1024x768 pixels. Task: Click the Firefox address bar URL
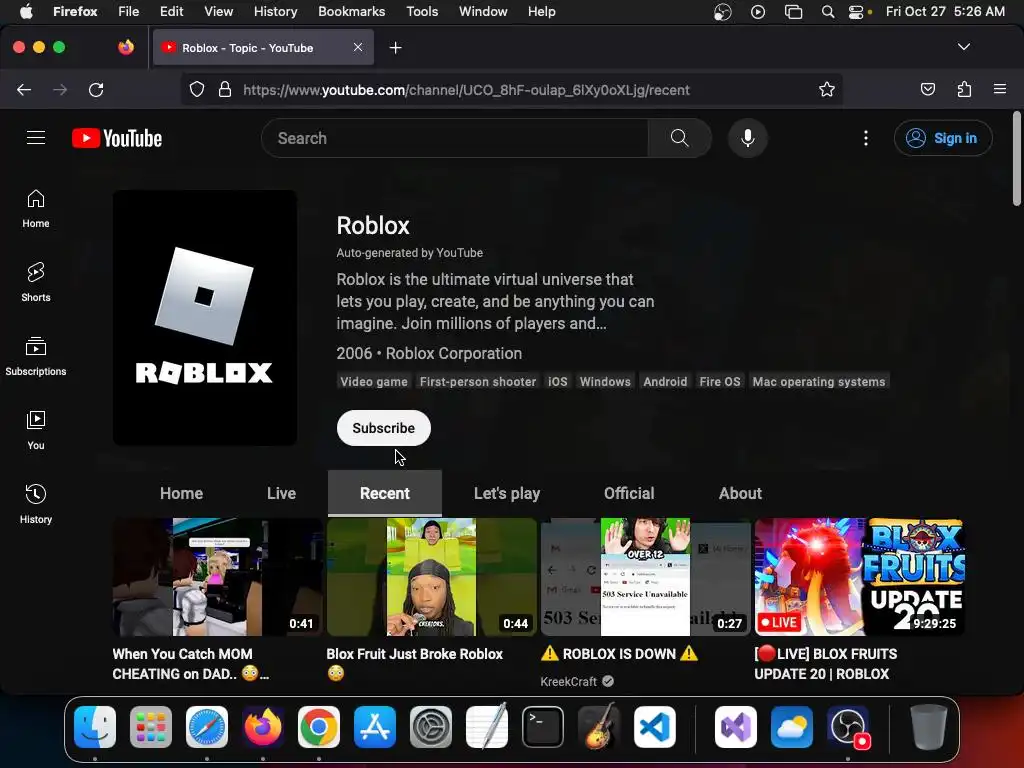[466, 89]
